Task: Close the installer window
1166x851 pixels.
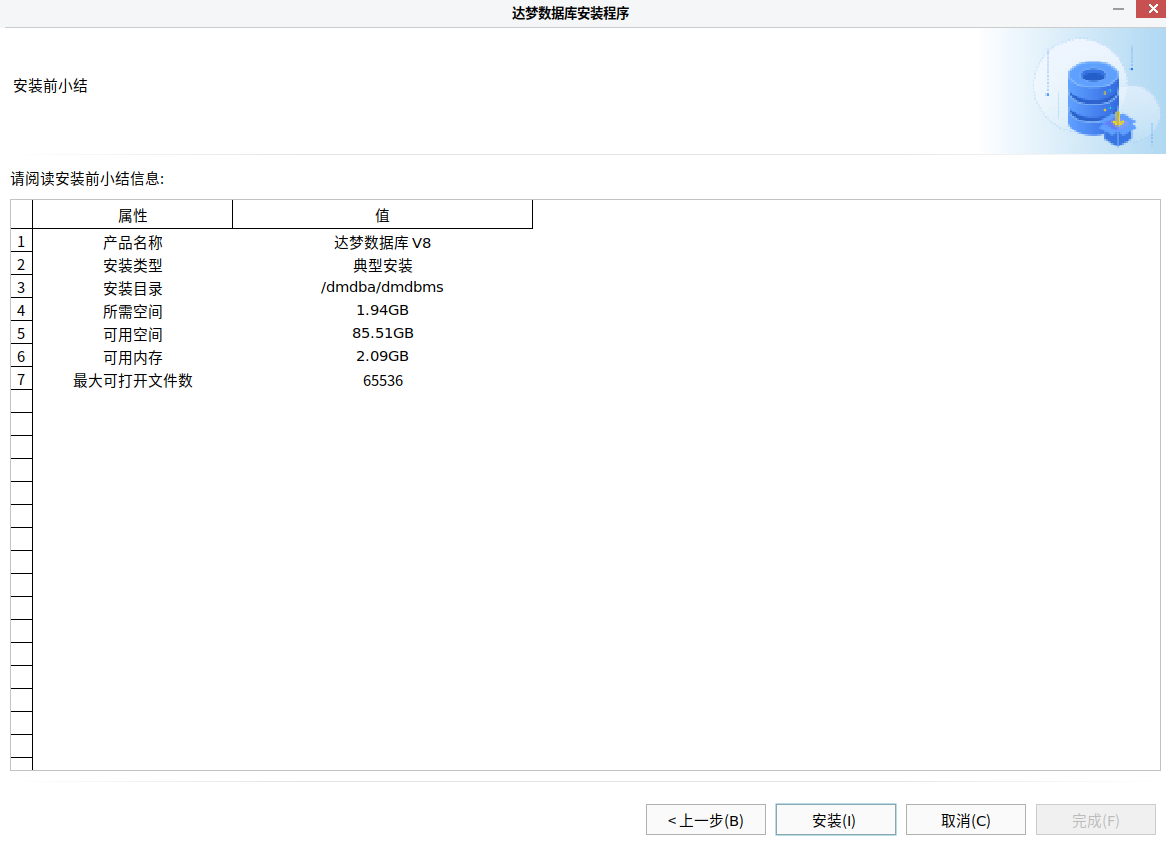Action: (x=1152, y=9)
